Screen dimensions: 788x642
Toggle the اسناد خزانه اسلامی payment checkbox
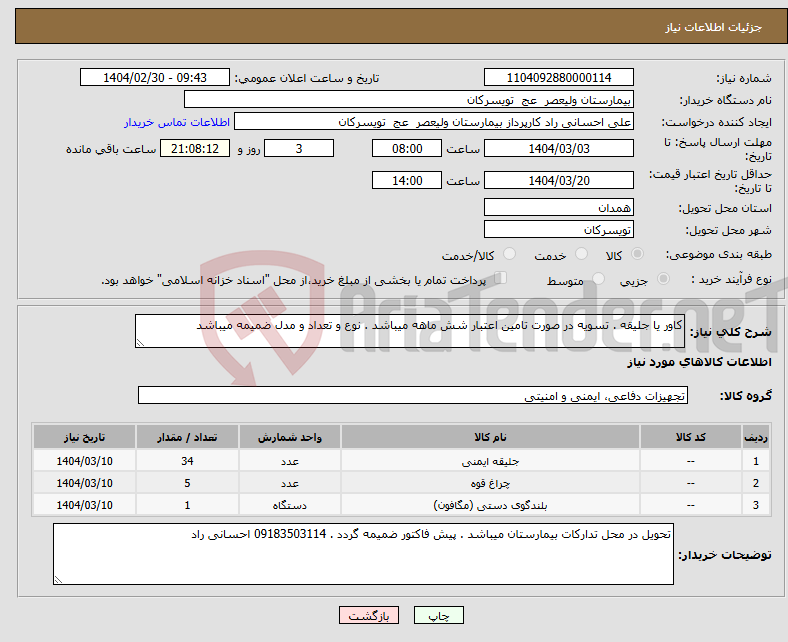[500, 278]
